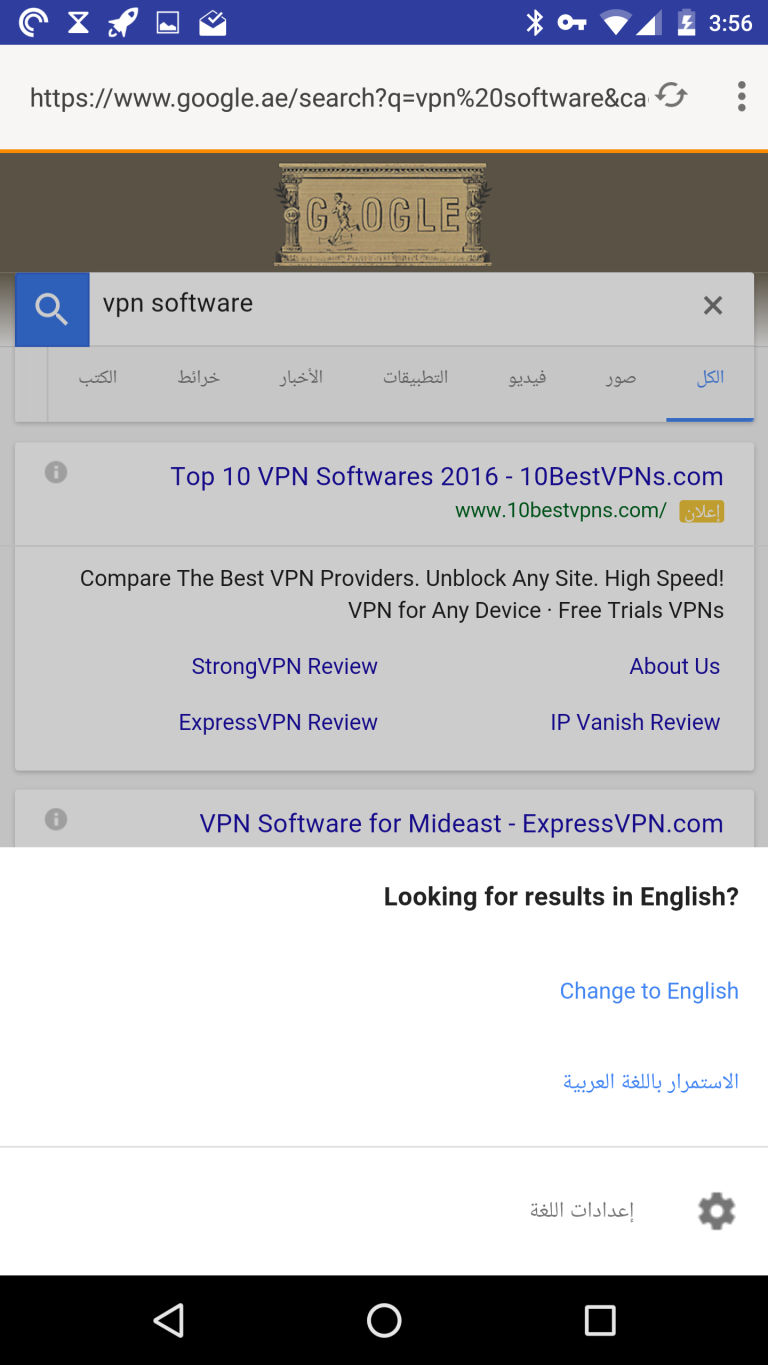
Task: Click the Google Doodle logo image
Action: click(384, 214)
